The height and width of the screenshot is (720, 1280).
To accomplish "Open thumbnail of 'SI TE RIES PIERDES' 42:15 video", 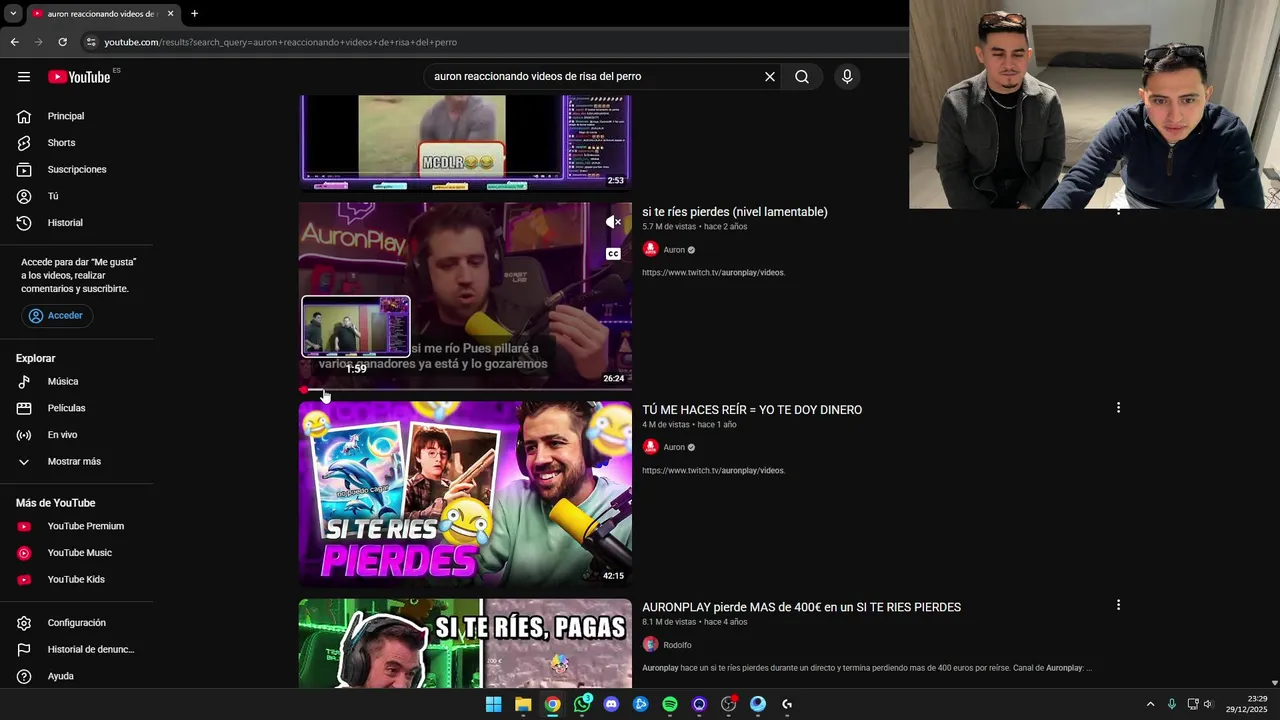I will (465, 494).
